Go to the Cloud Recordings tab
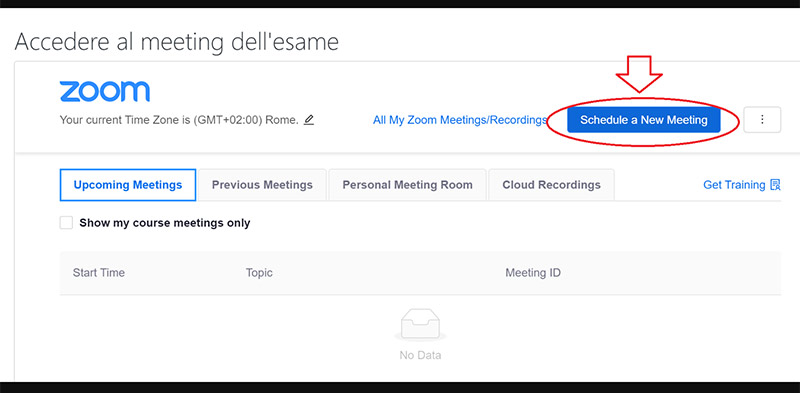 click(x=552, y=185)
